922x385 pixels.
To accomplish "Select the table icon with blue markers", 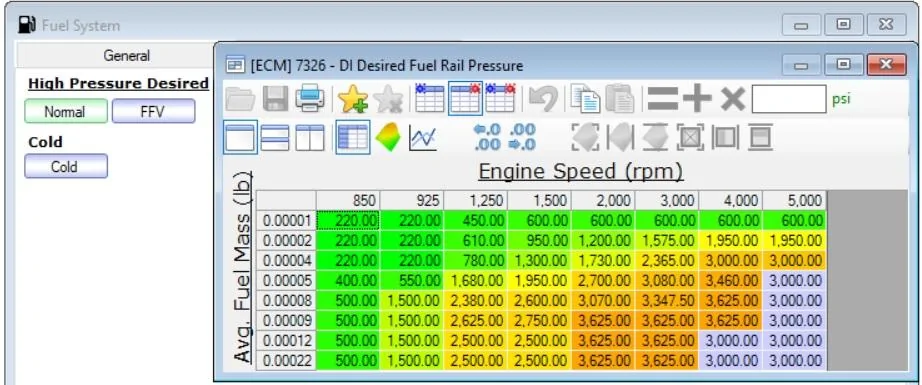I will click(429, 98).
